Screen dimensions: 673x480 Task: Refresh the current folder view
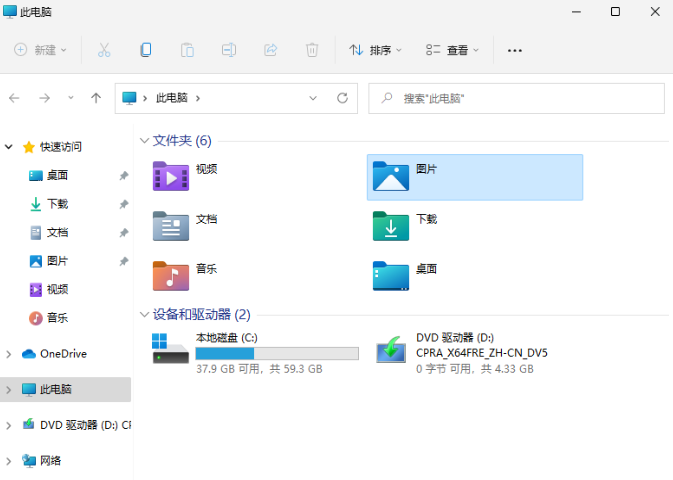(342, 98)
